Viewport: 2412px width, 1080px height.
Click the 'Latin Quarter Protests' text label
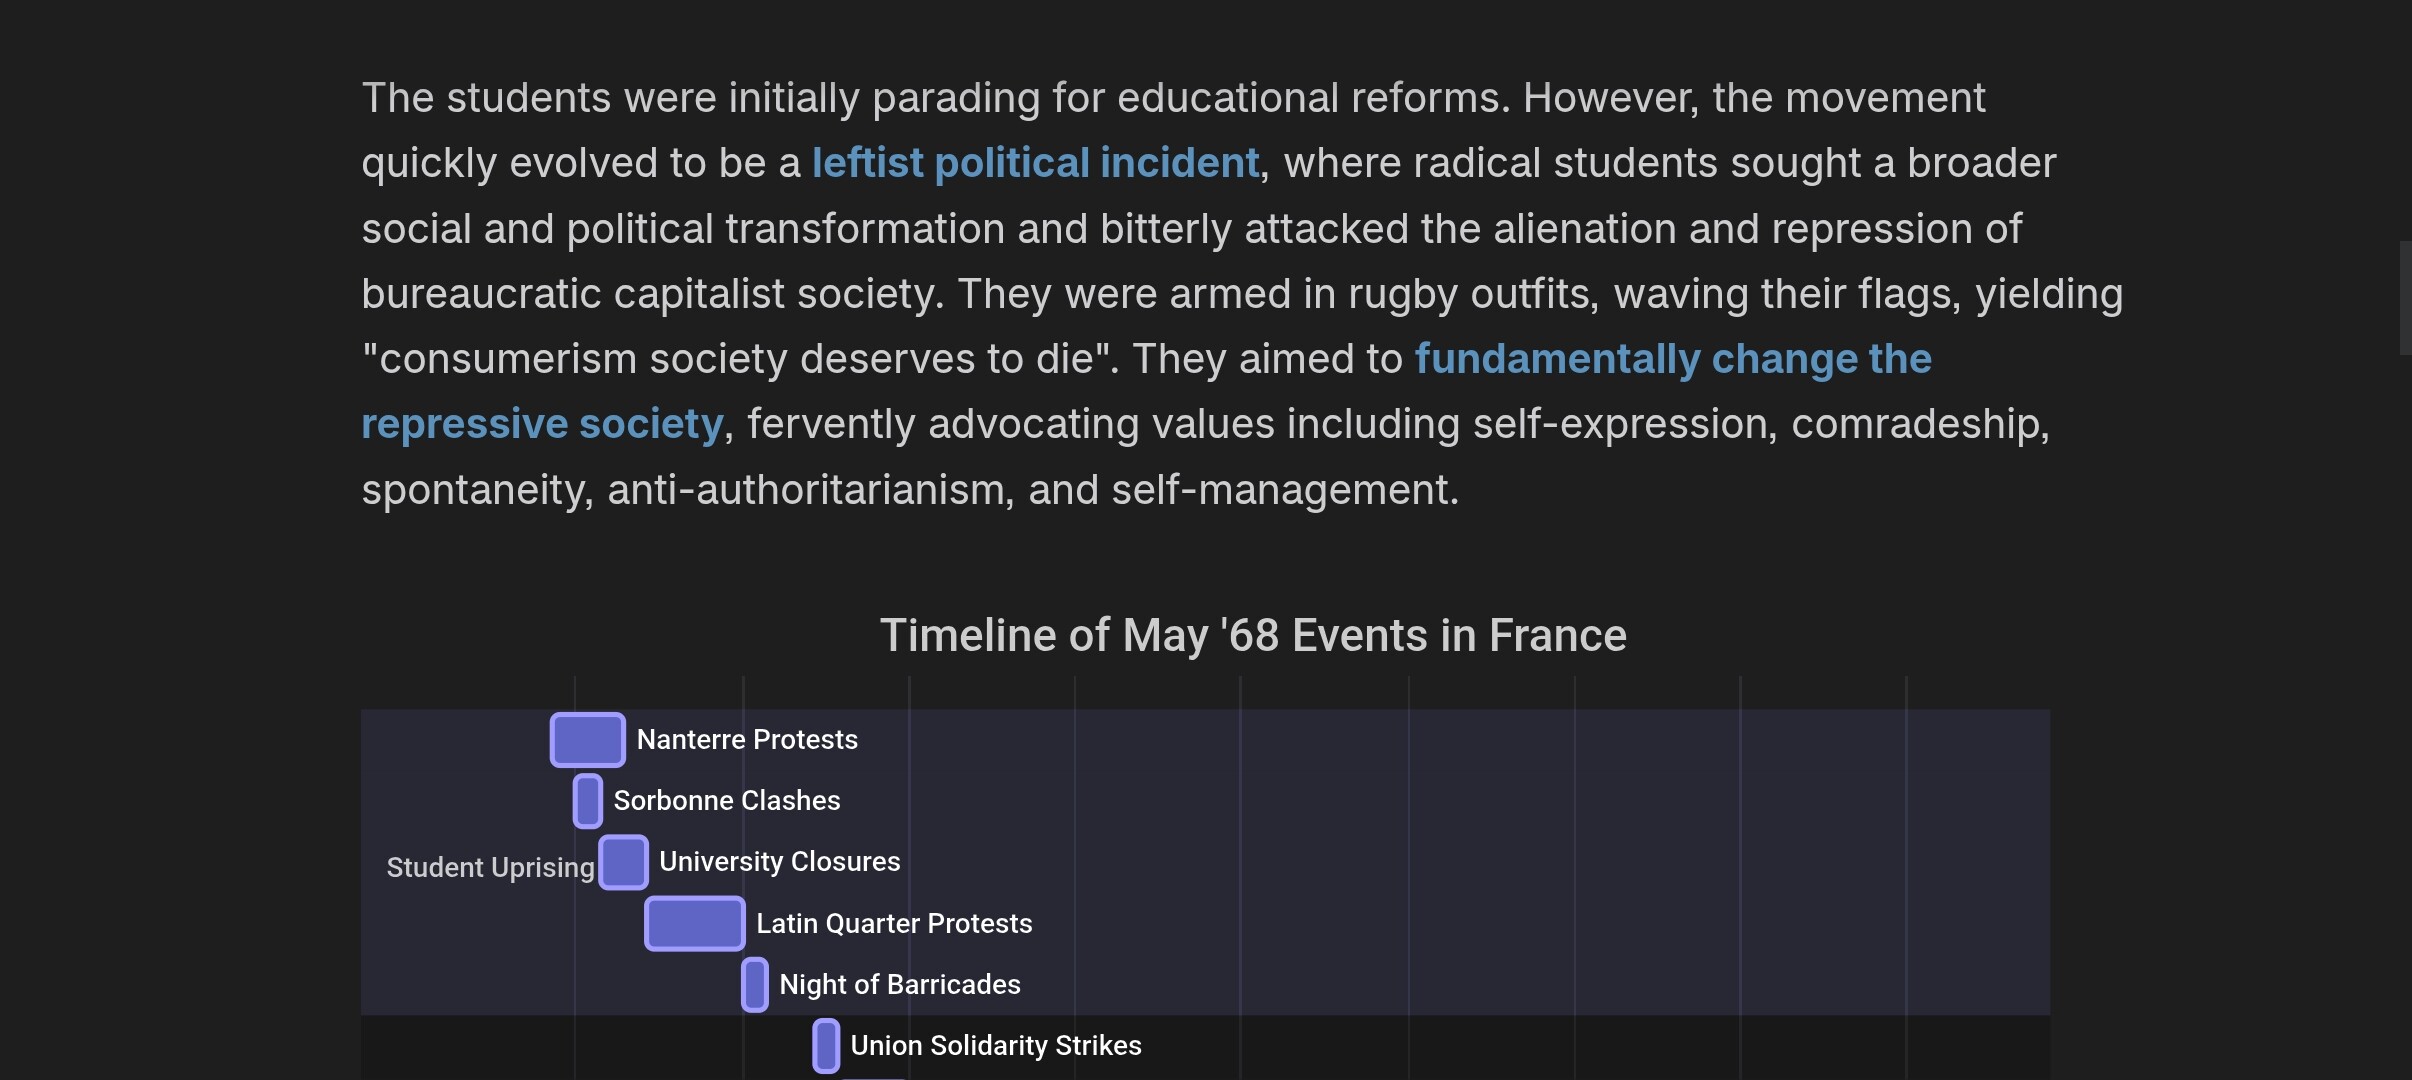point(894,924)
